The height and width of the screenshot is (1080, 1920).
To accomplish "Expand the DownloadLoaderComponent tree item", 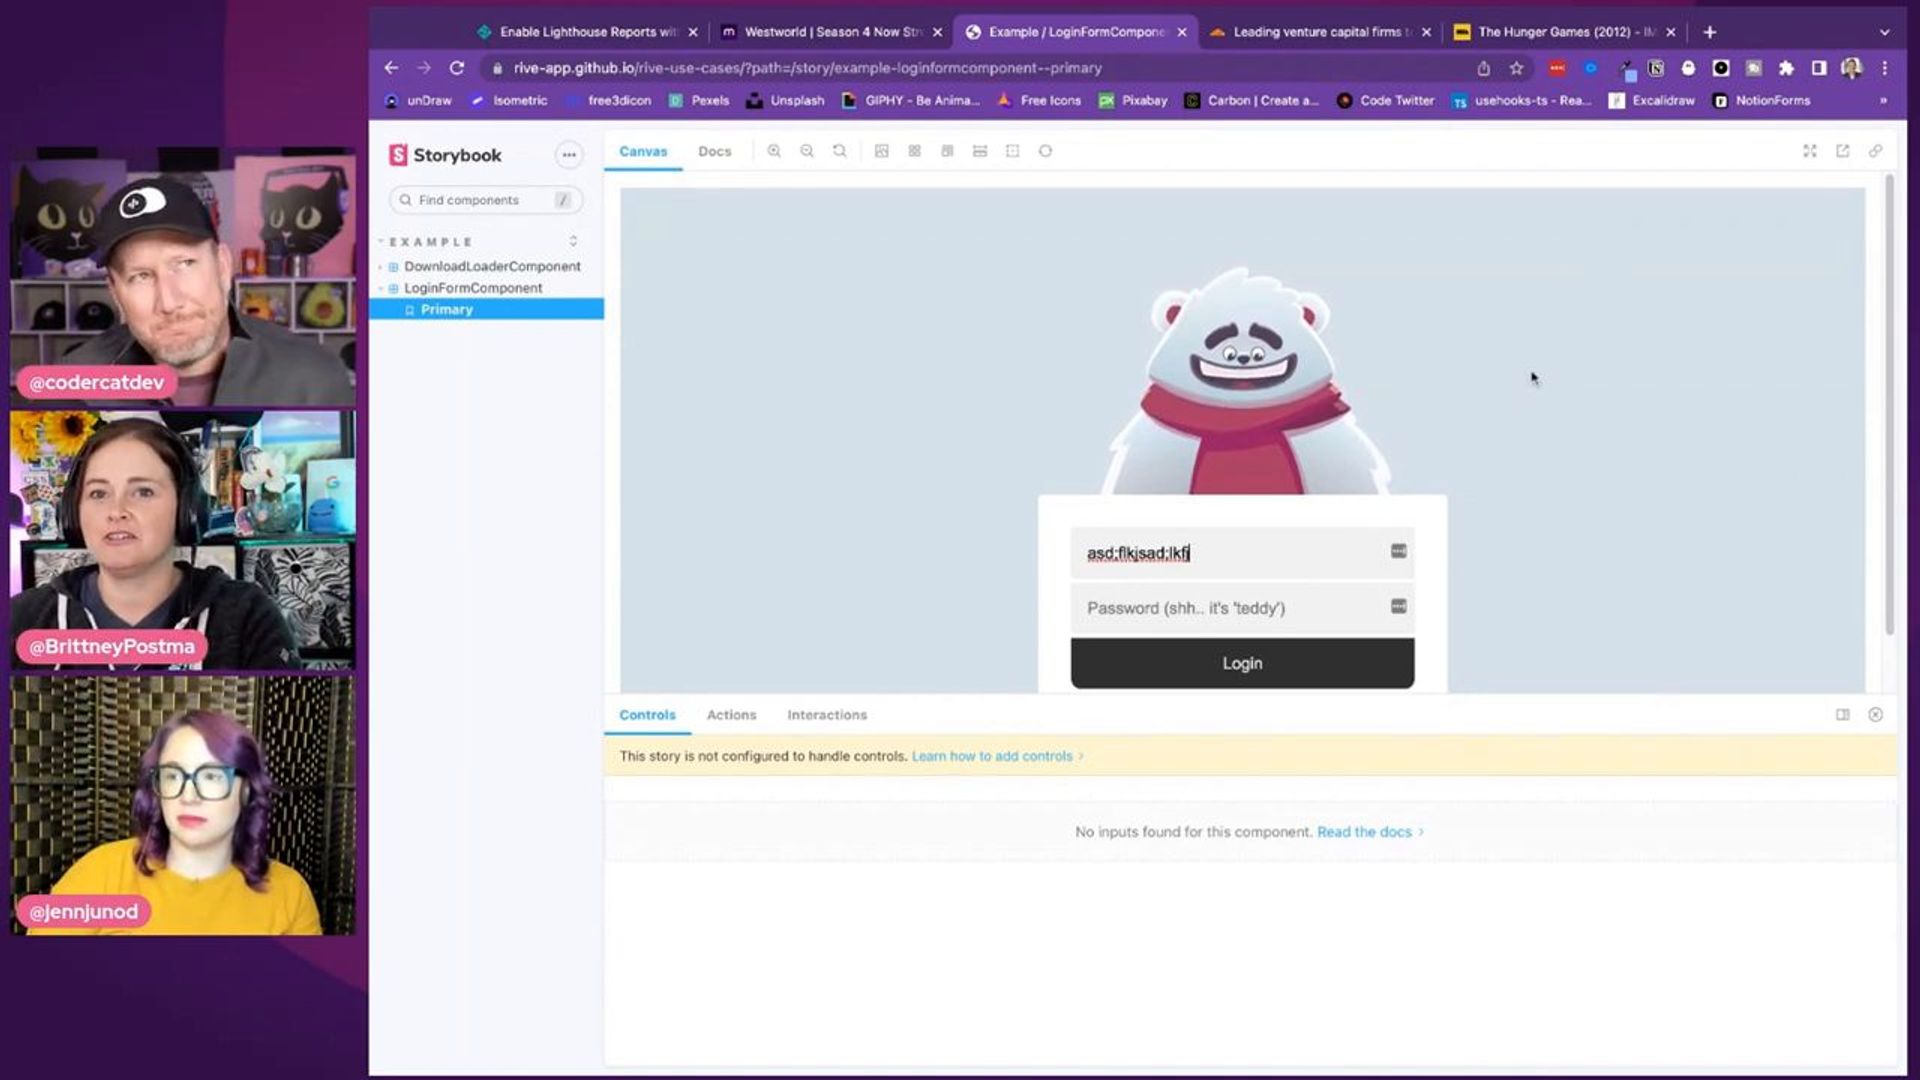I will (491, 267).
